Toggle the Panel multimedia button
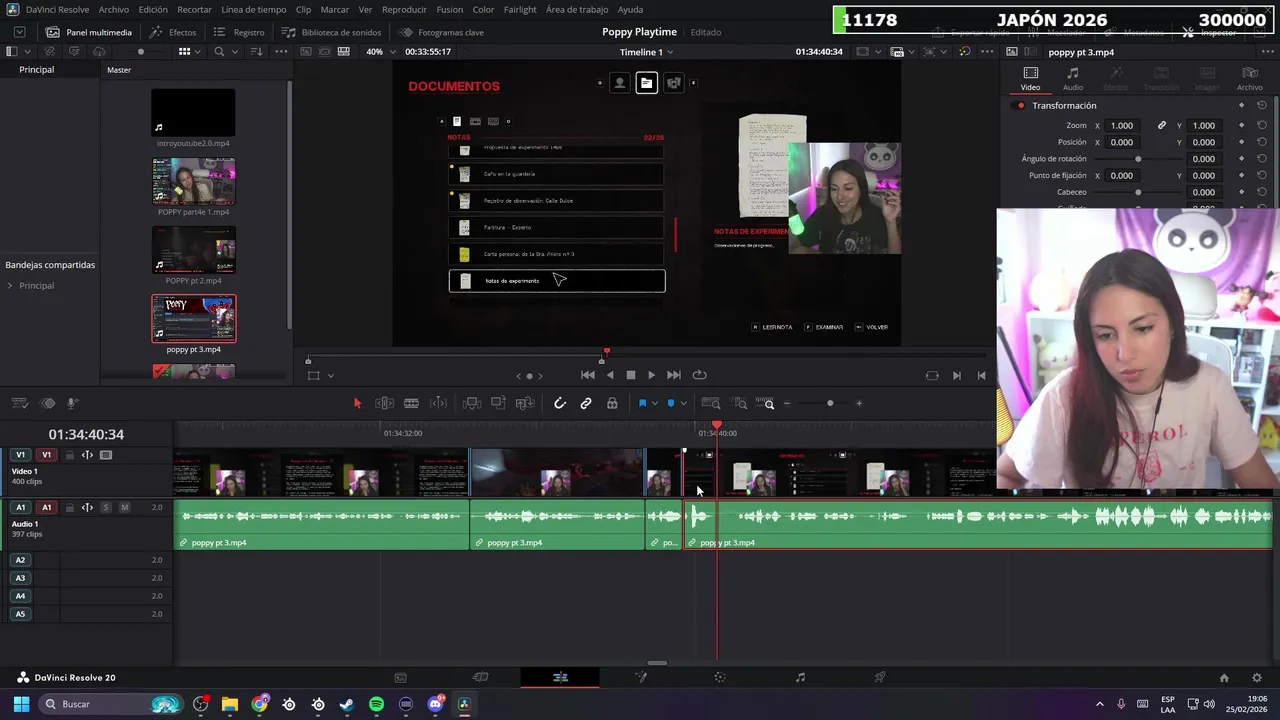Image resolution: width=1280 pixels, height=720 pixels. (88, 32)
